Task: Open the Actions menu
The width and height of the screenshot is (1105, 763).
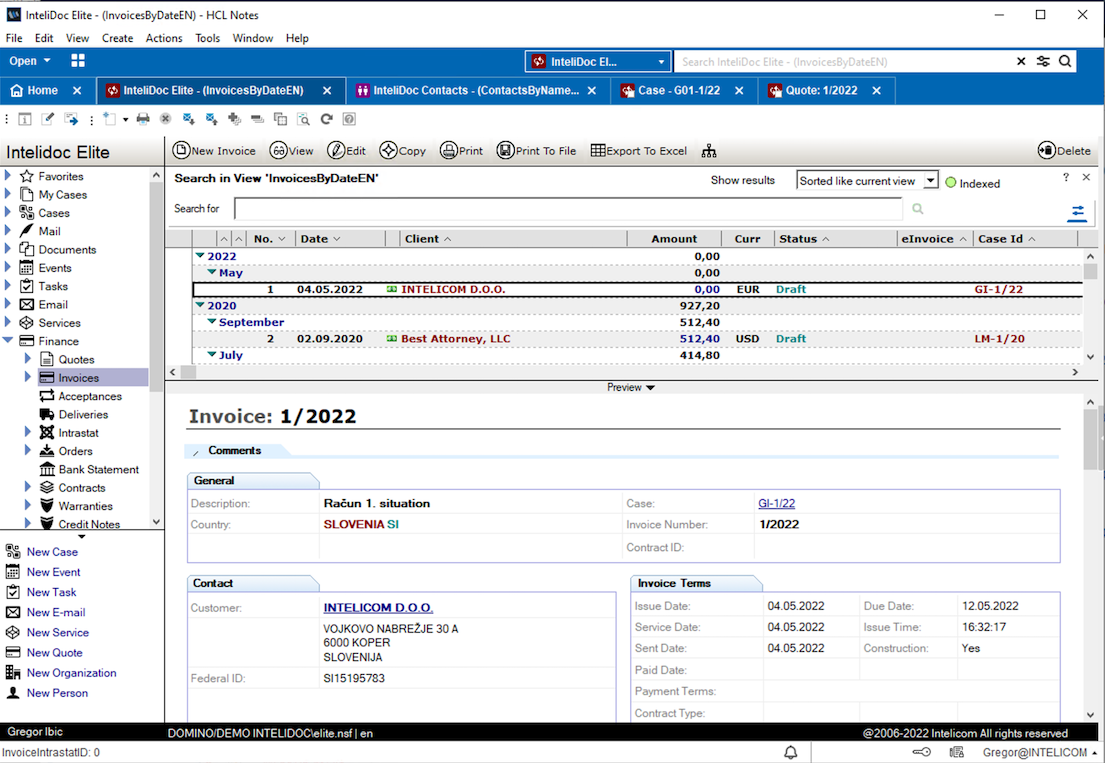Action: click(163, 38)
